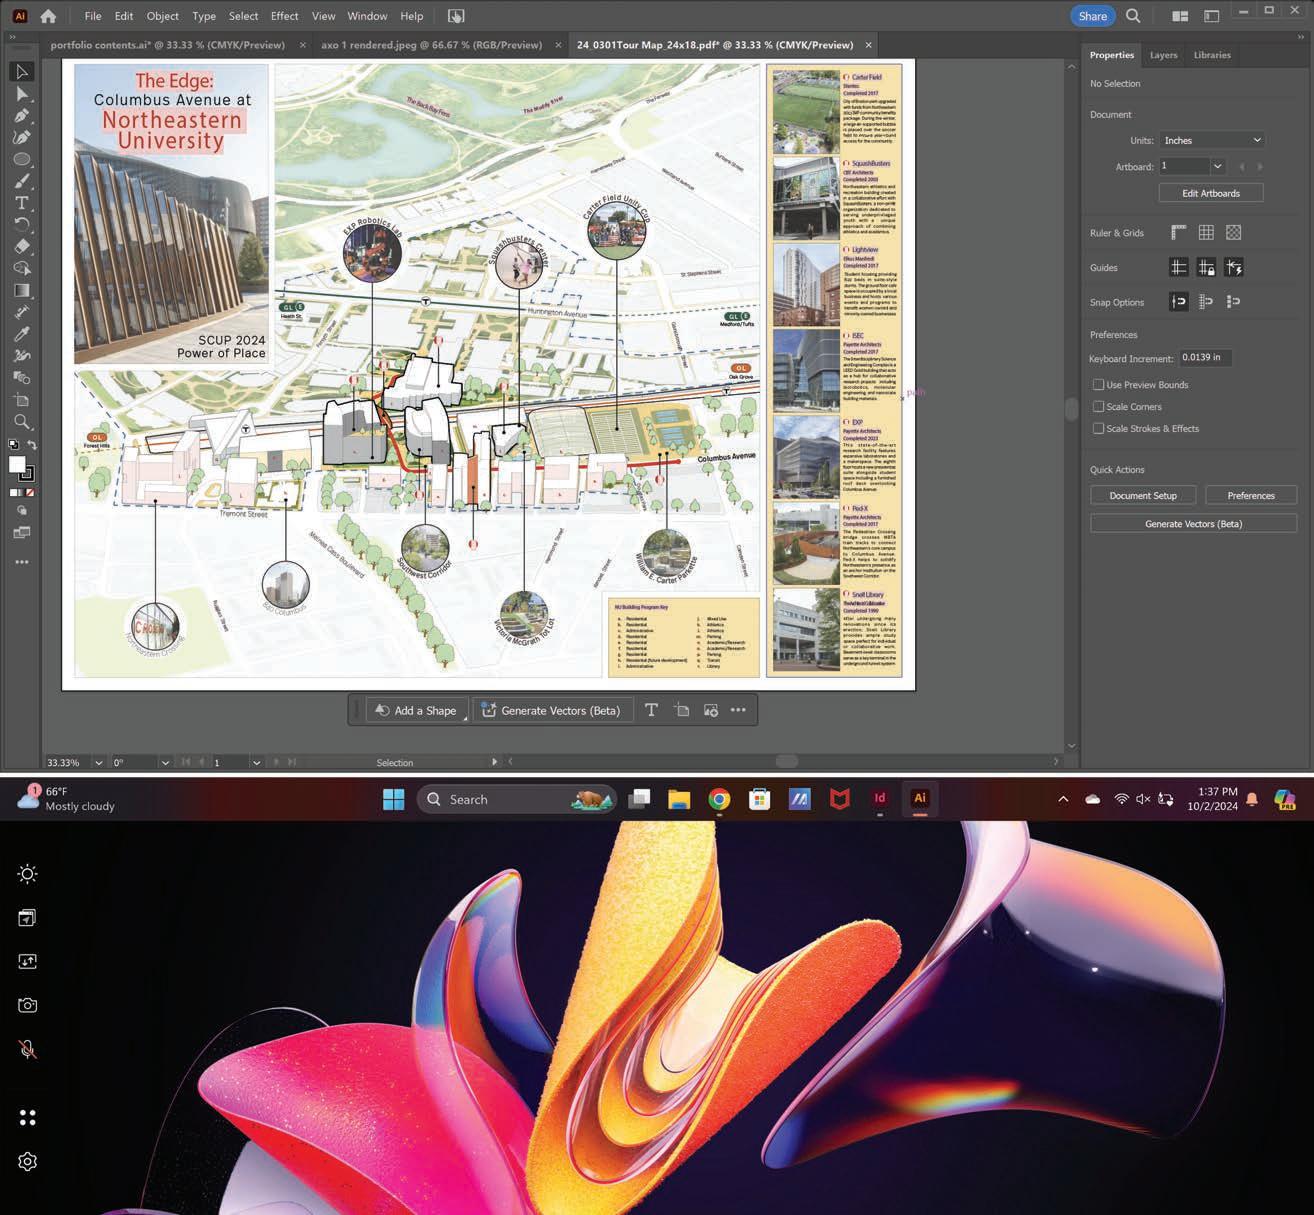The image size is (1314, 1215).
Task: Select the Eraser tool
Action: [x=21, y=246]
